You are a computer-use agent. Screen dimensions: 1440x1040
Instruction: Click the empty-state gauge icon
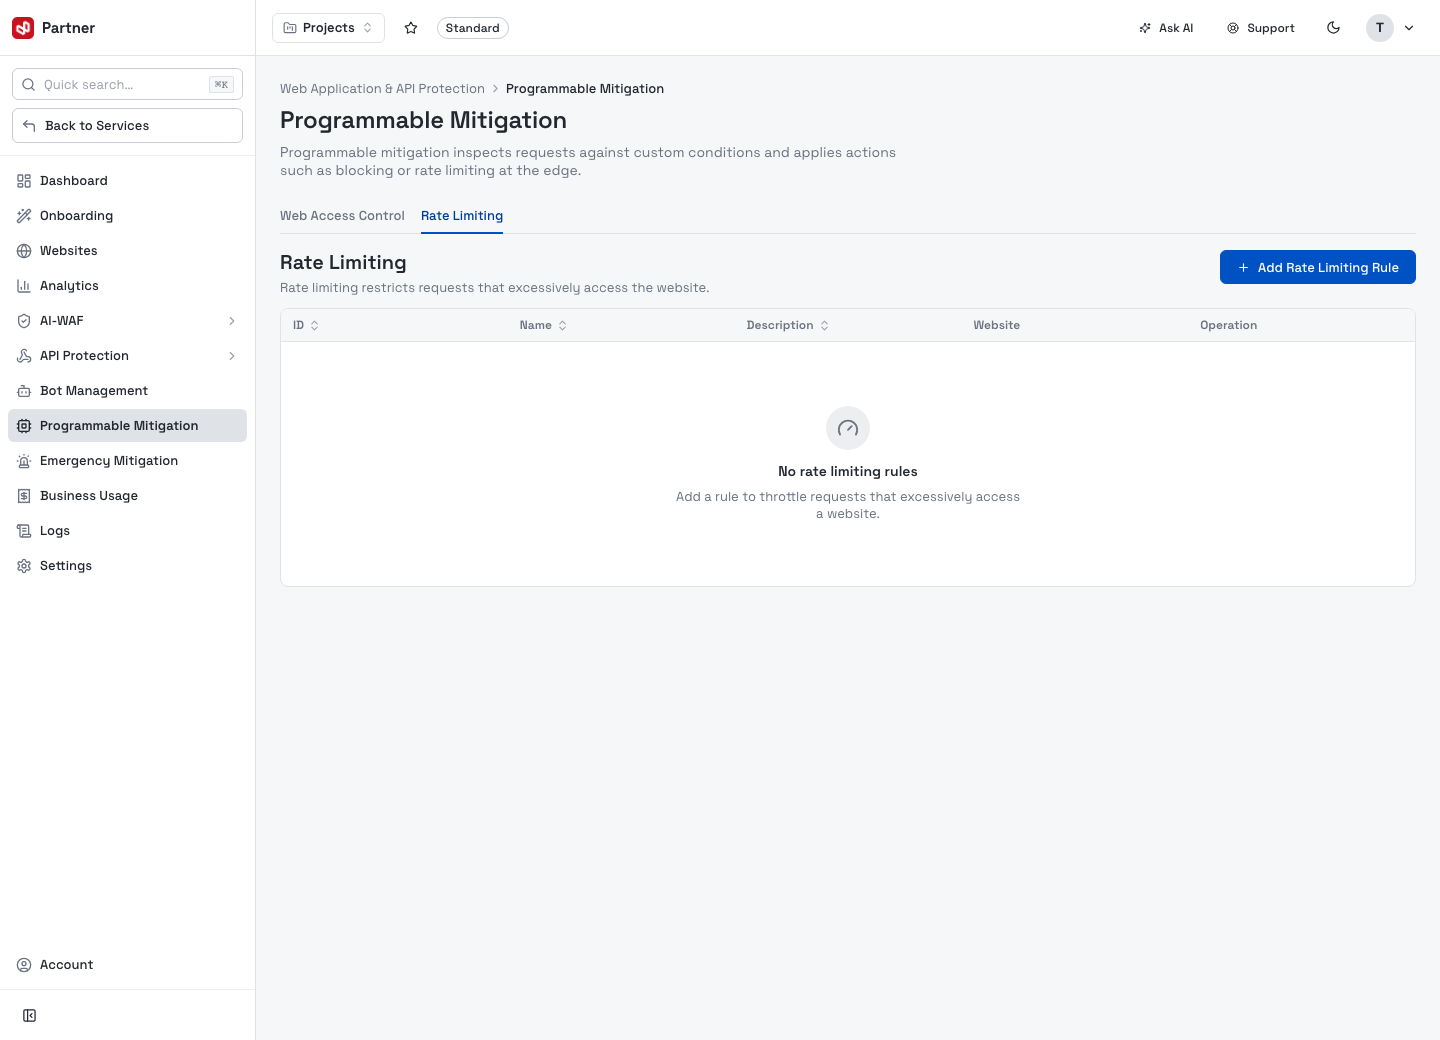848,428
